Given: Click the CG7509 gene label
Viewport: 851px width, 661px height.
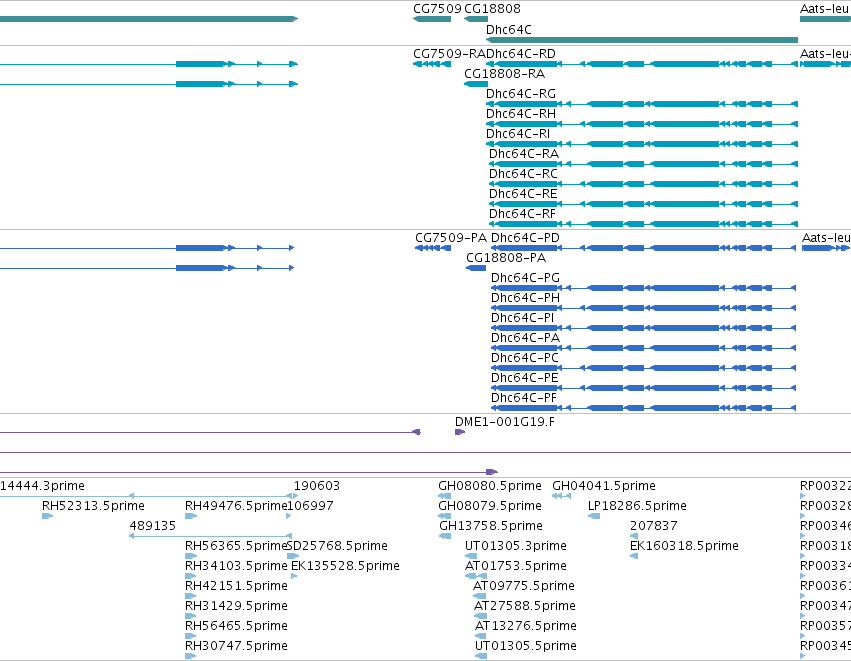Looking at the screenshot, I should click(437, 9).
